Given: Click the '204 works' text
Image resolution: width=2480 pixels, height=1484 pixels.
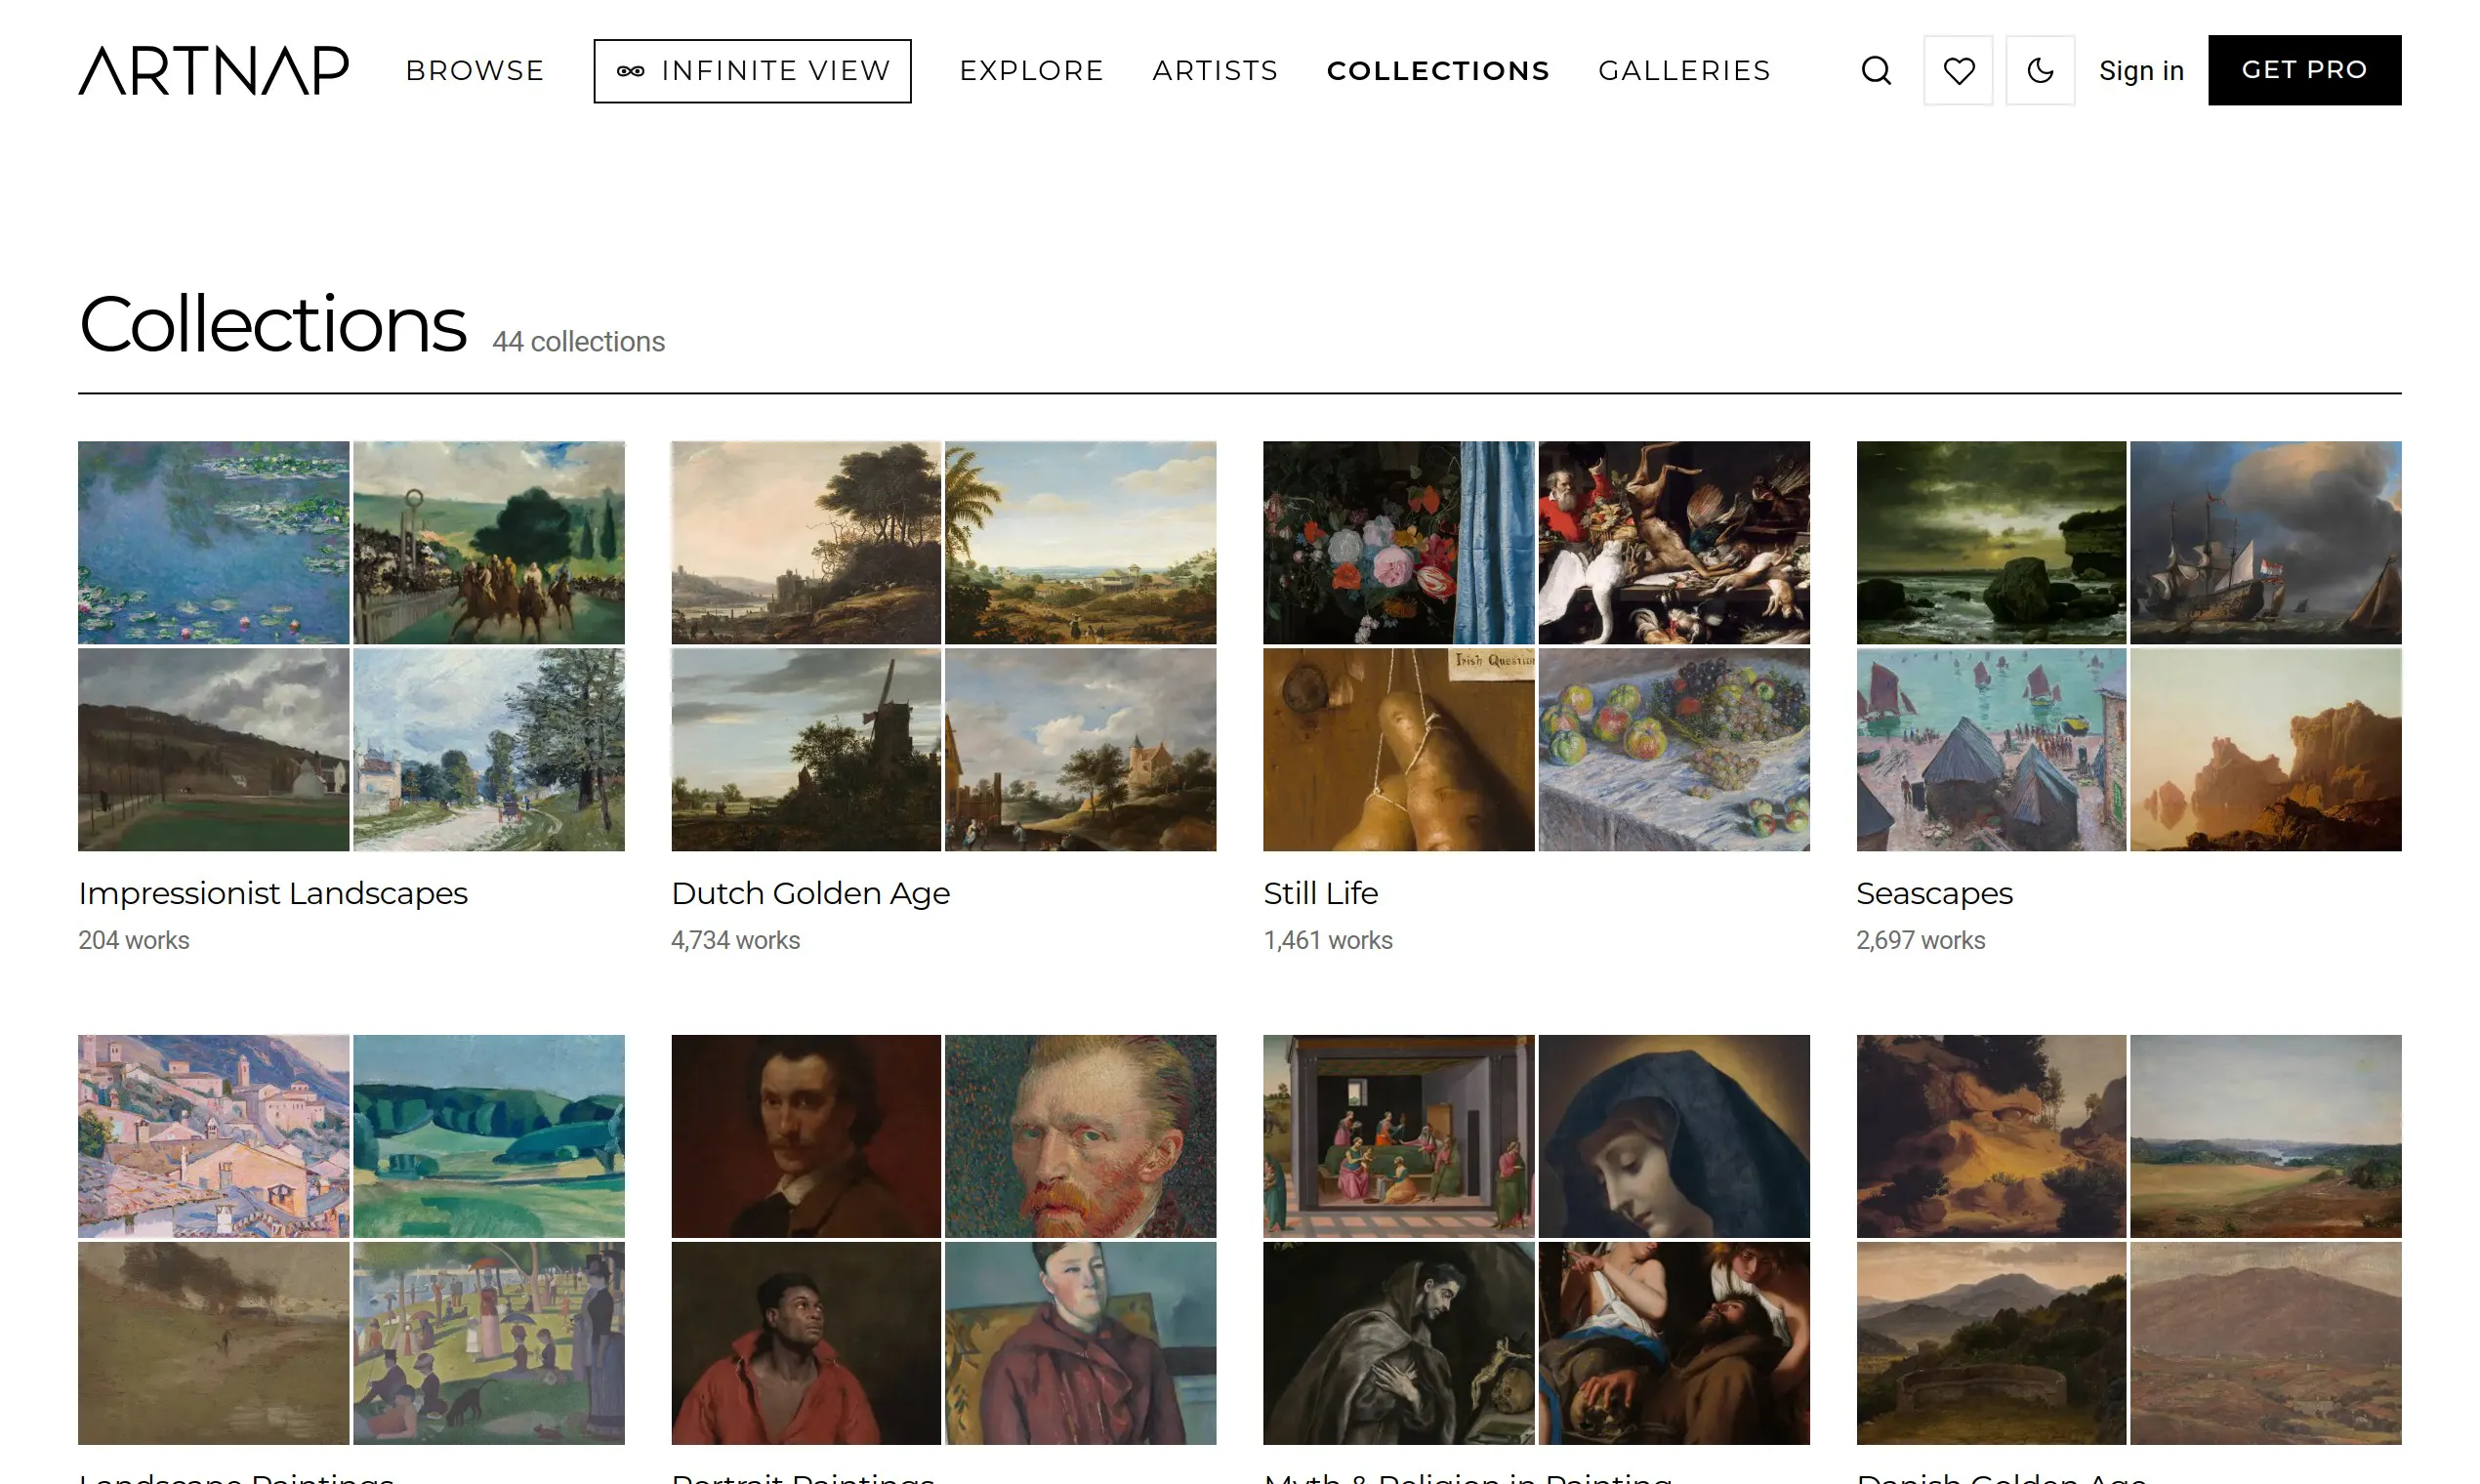Looking at the screenshot, I should click(134, 940).
